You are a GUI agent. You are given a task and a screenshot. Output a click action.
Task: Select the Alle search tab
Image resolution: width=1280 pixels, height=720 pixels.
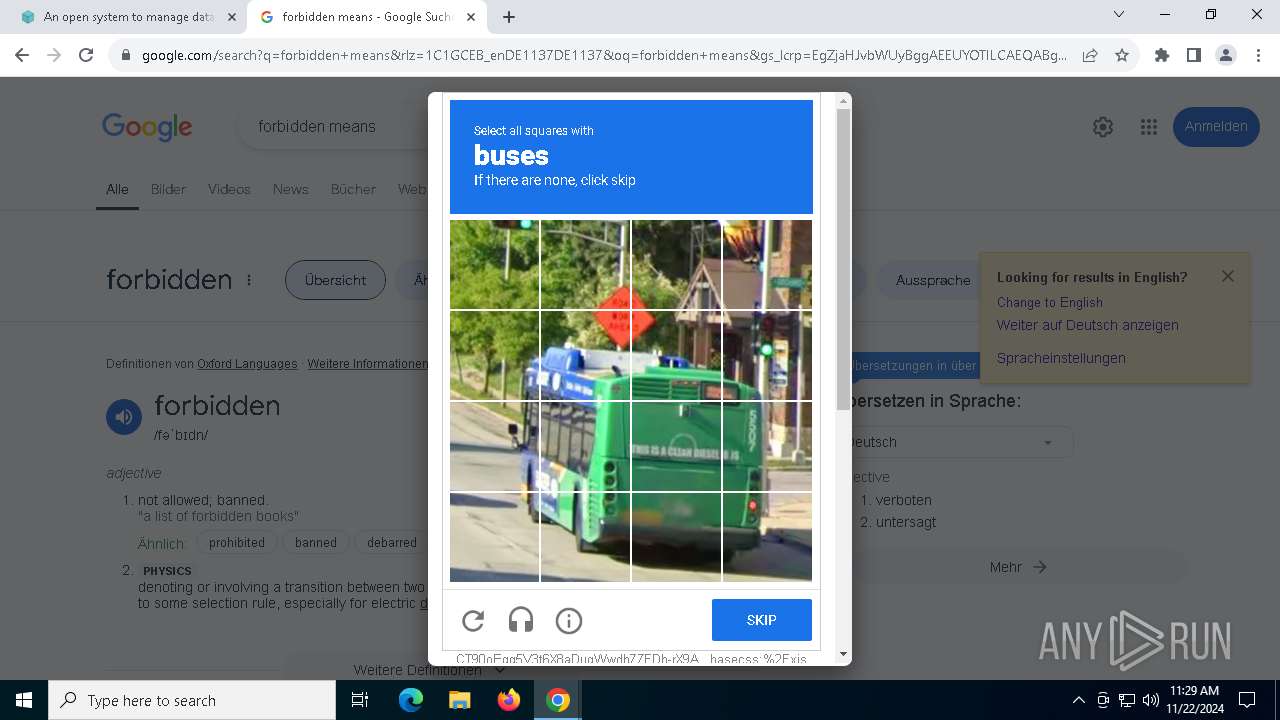point(117,189)
